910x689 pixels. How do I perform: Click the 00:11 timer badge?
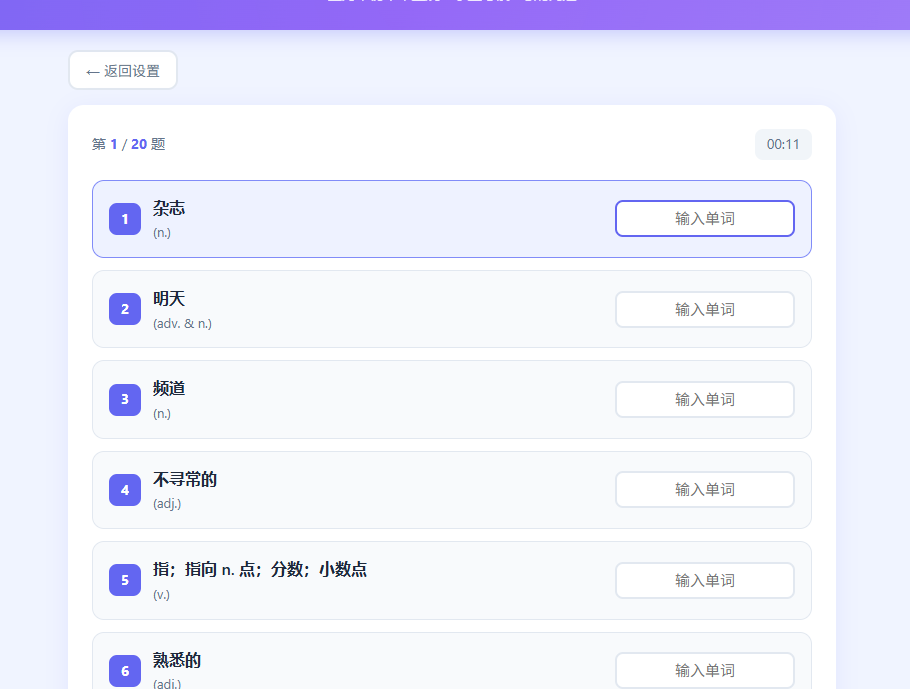(783, 144)
